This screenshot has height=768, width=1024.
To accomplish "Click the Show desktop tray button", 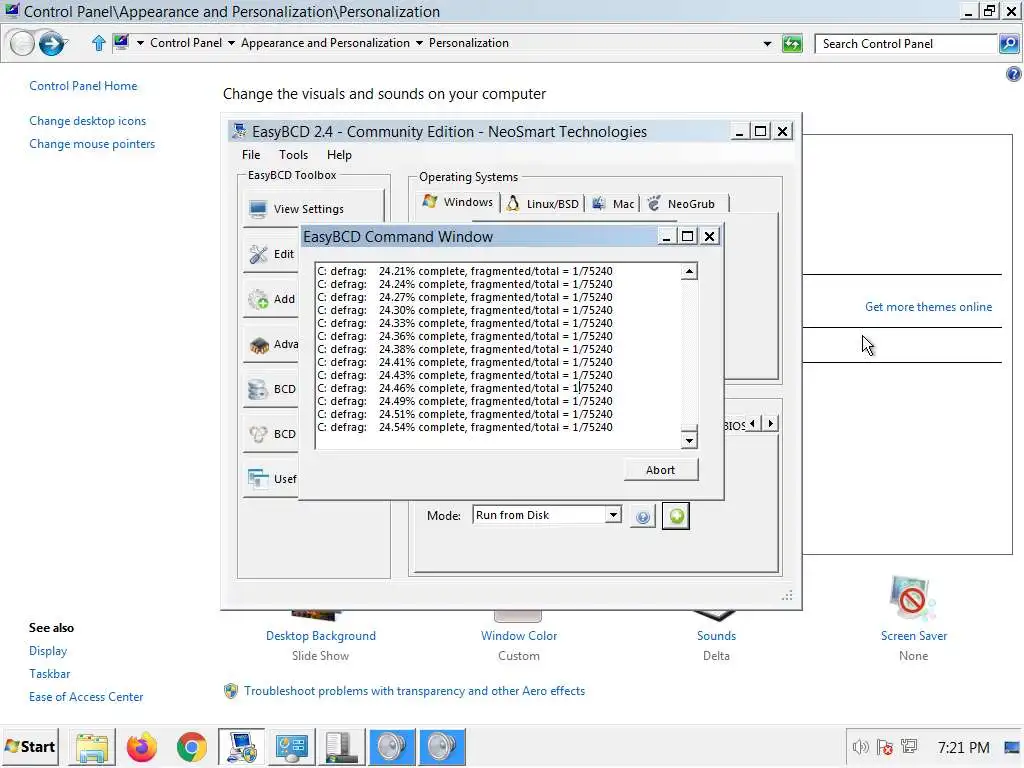I will point(1012,747).
